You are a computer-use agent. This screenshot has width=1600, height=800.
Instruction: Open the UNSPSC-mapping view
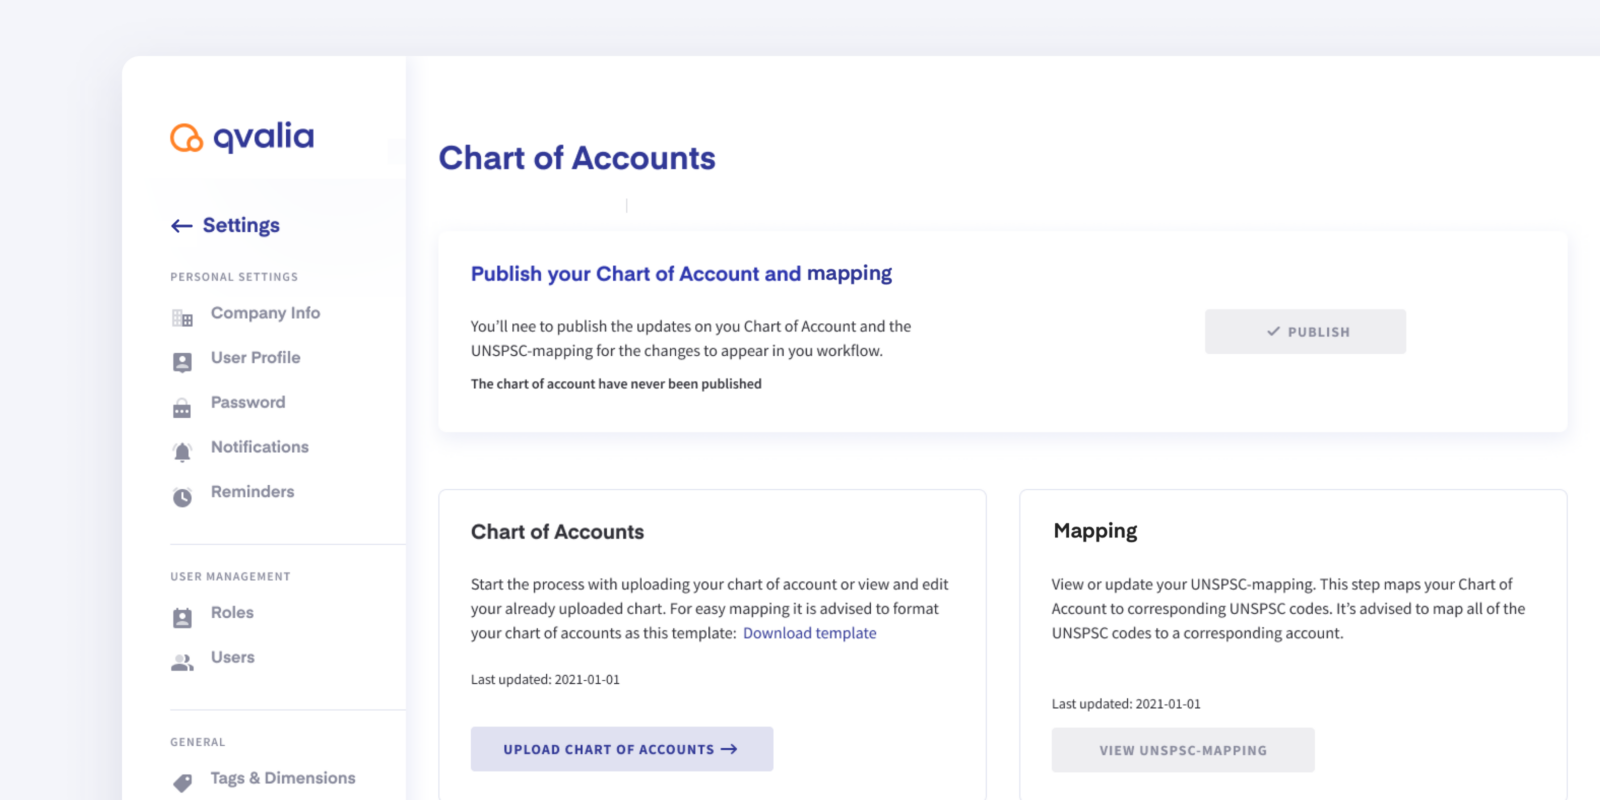pyautogui.click(x=1182, y=750)
